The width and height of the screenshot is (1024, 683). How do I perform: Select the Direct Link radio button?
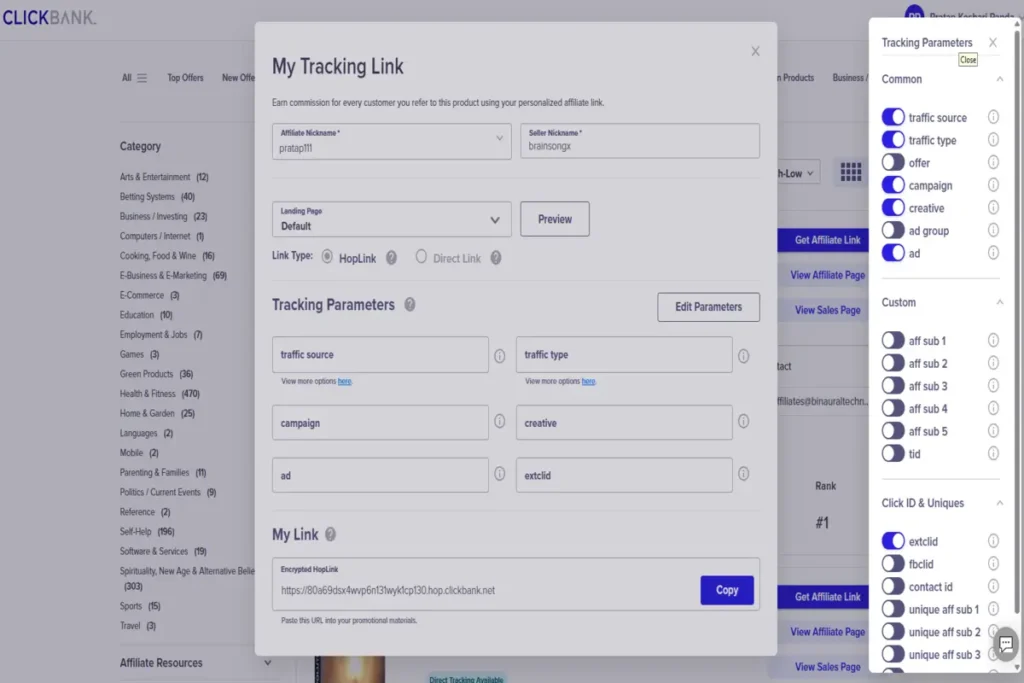coord(421,257)
